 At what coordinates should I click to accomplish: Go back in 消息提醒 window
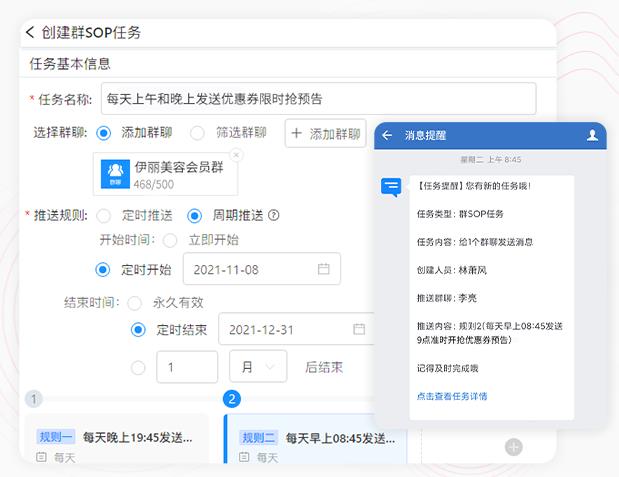[387, 135]
